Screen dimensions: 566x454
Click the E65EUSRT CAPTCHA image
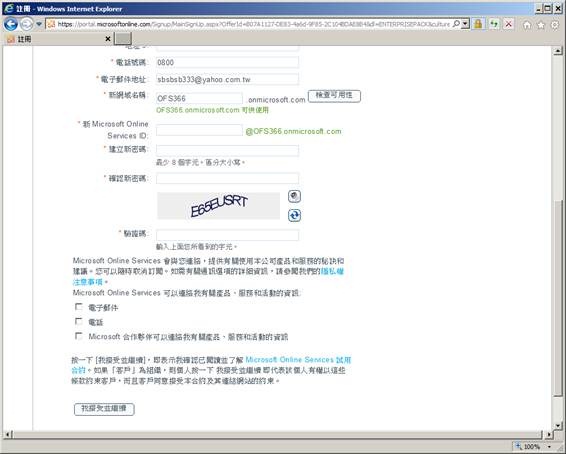point(218,206)
